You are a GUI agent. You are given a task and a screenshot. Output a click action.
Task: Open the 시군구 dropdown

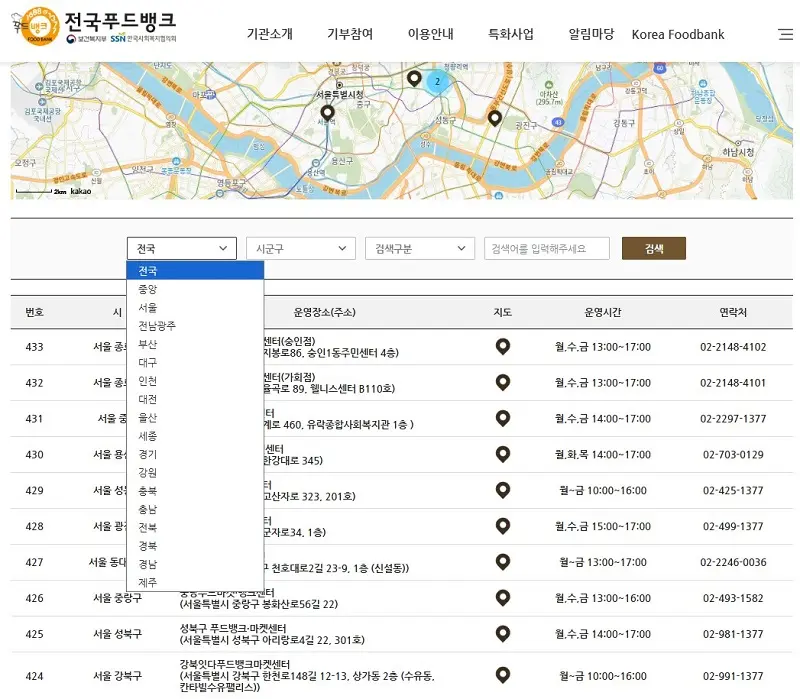301,248
